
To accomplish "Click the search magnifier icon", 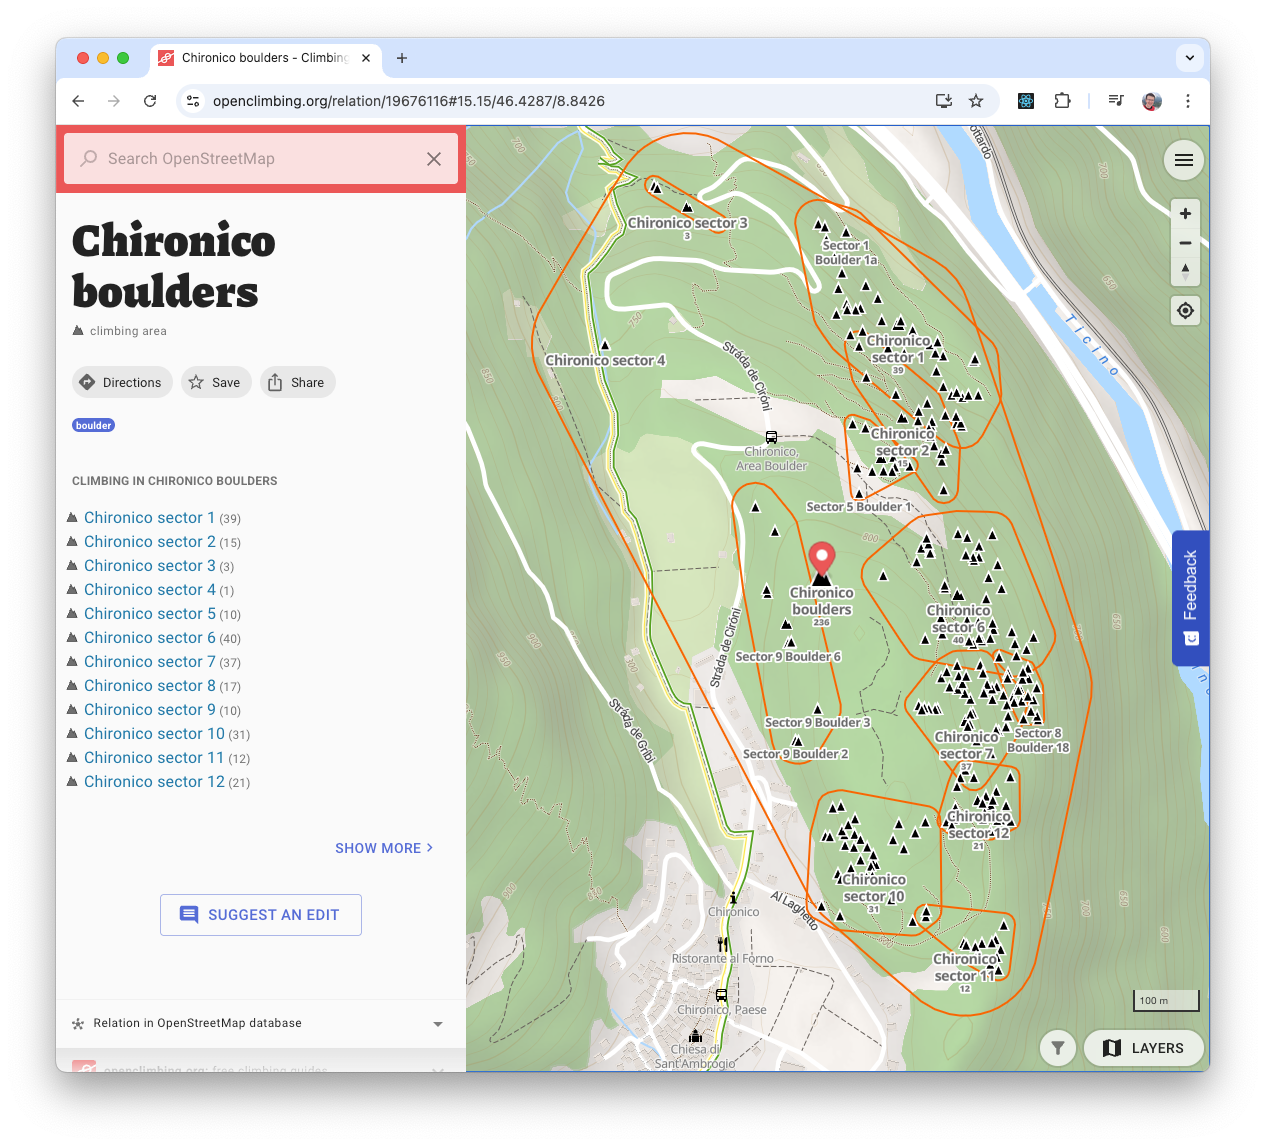I will pos(89,158).
